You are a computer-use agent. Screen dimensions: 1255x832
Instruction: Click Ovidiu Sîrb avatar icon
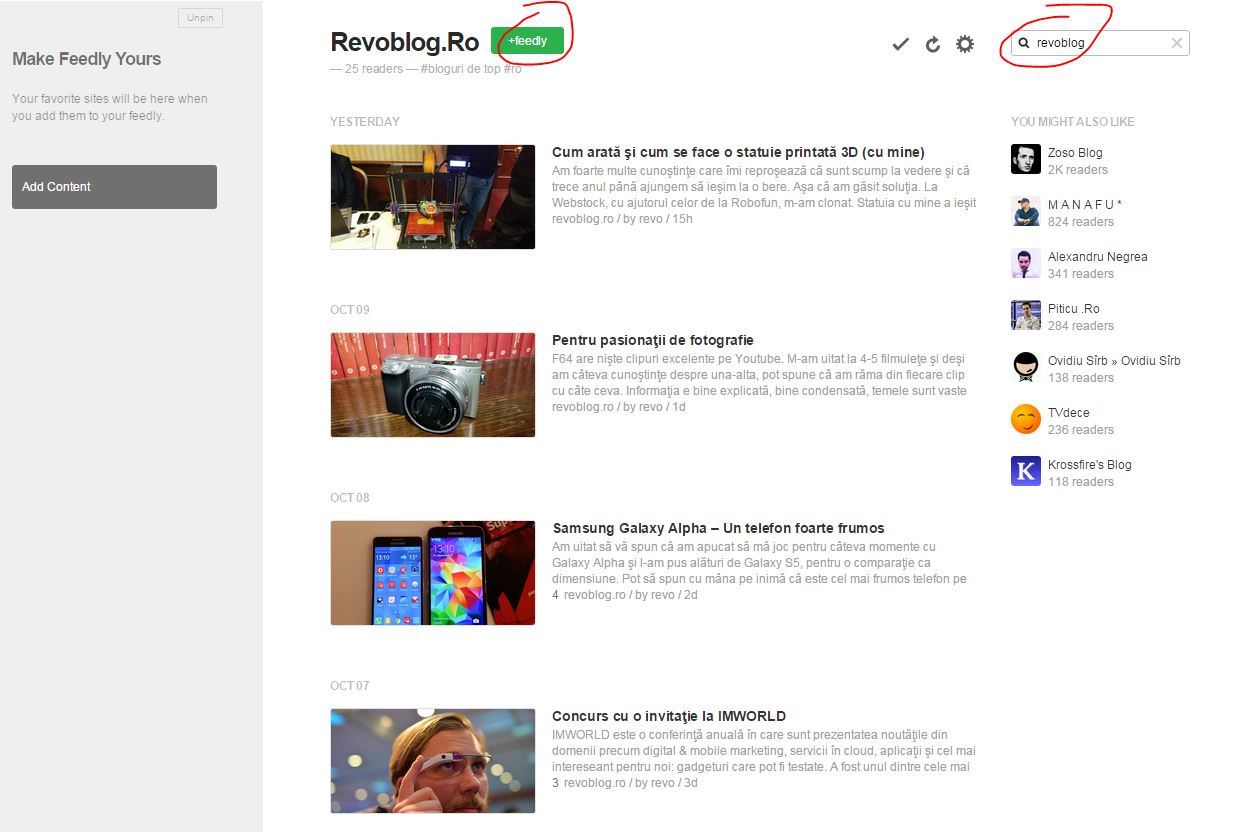click(1026, 368)
